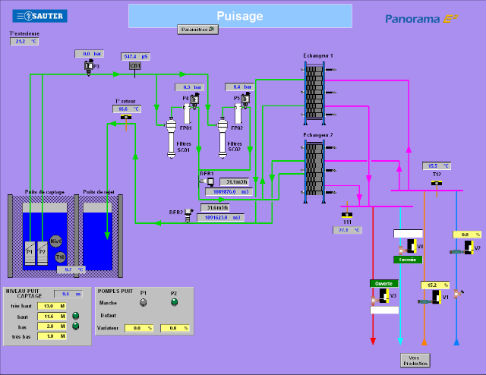
Task: Click the V1 valve opening percentage field
Action: coord(435,285)
